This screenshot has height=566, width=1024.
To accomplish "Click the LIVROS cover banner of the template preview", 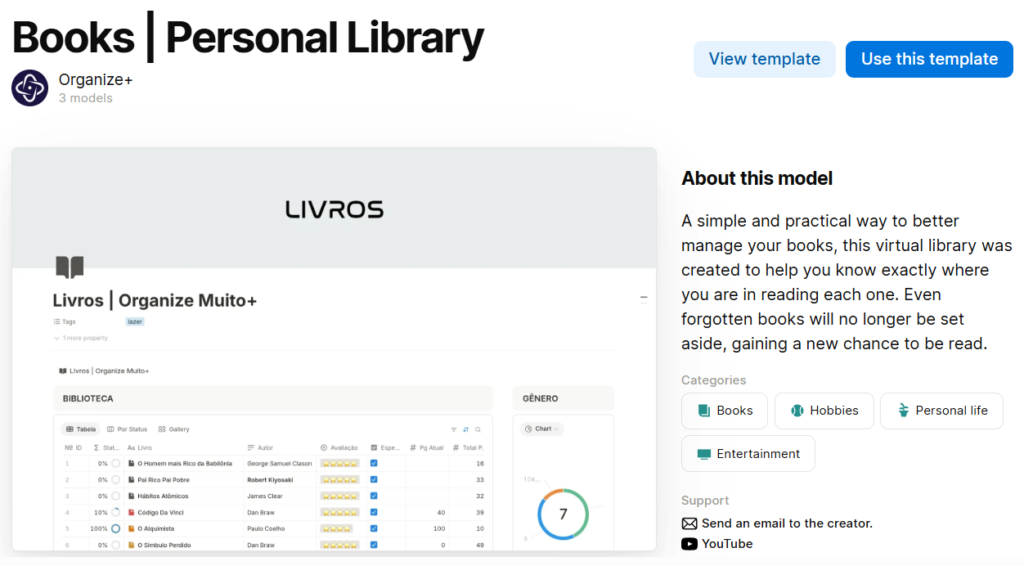I will (x=334, y=208).
